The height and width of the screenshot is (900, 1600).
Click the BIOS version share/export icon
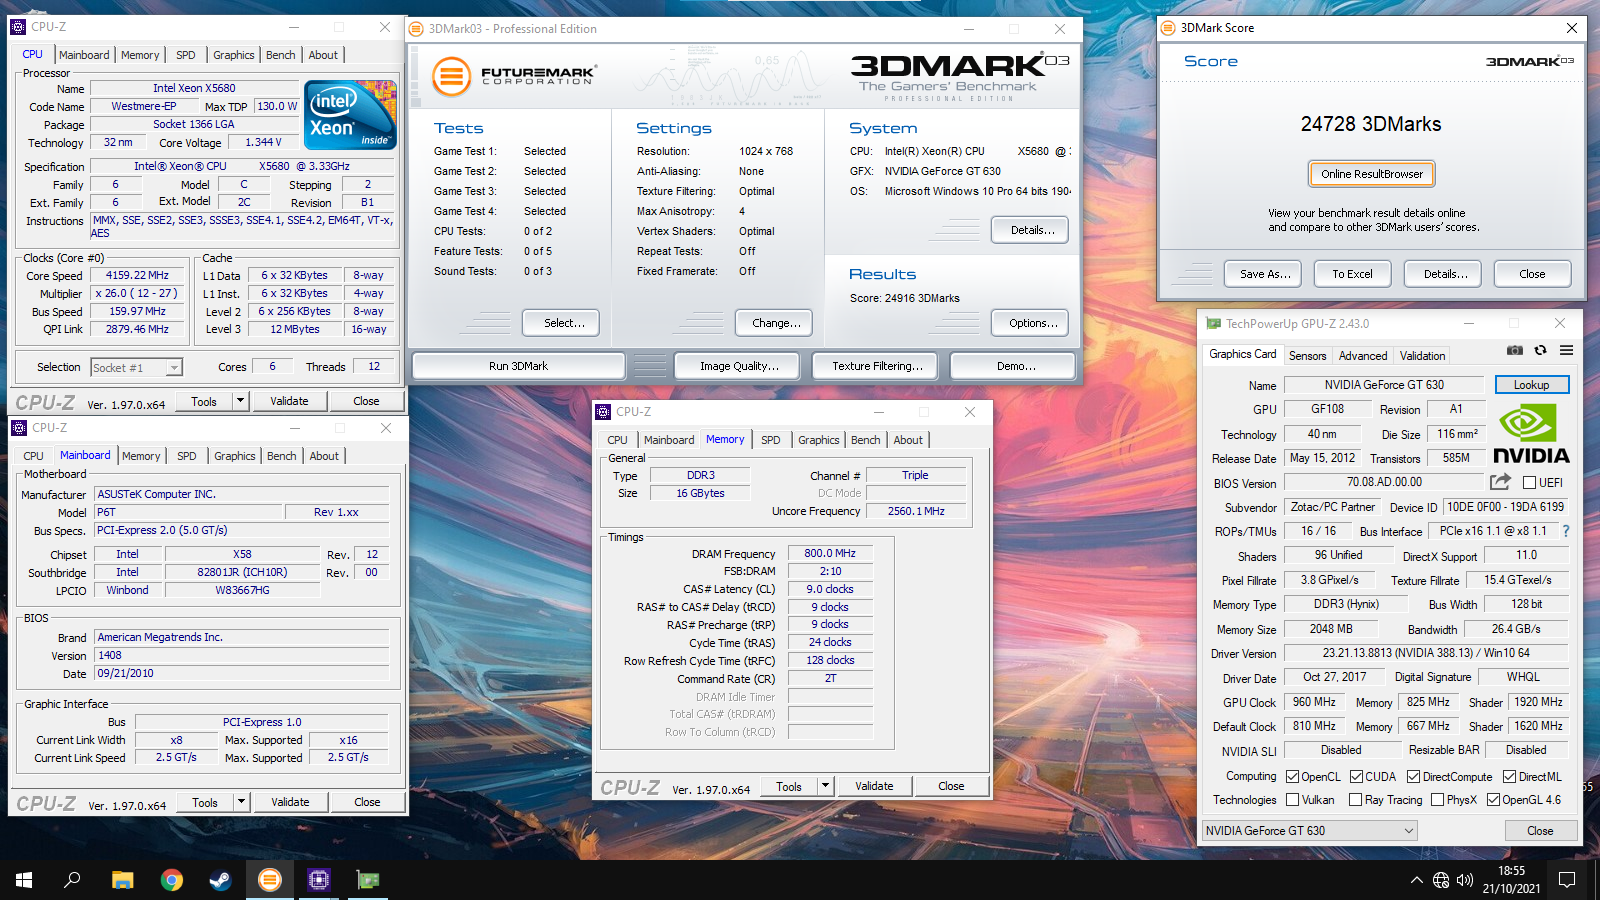coord(1500,482)
